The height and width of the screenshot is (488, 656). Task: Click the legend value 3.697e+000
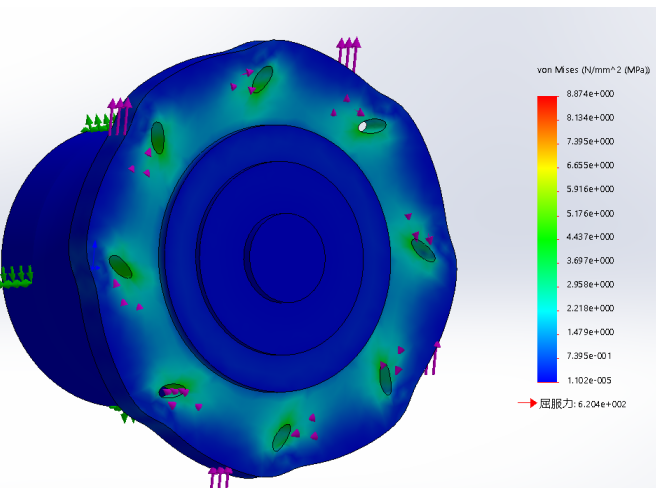(590, 261)
